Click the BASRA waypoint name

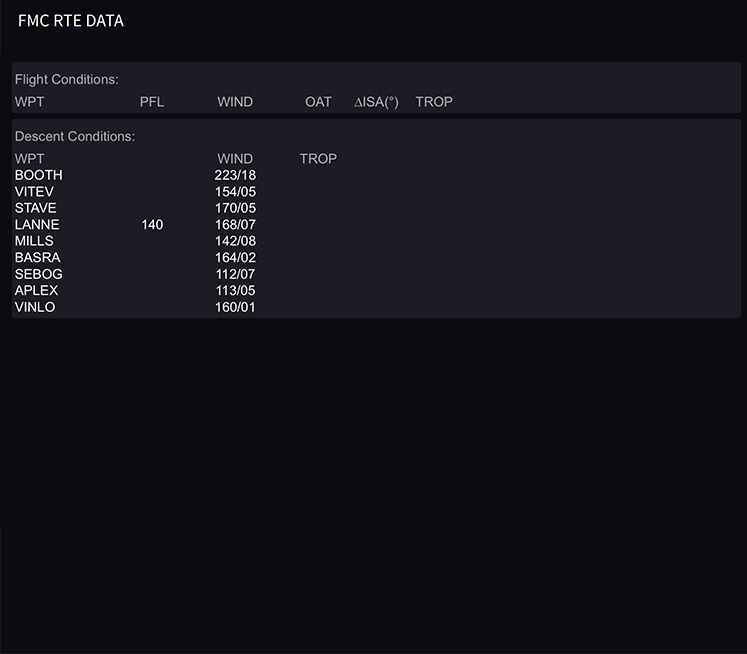click(x=37, y=258)
